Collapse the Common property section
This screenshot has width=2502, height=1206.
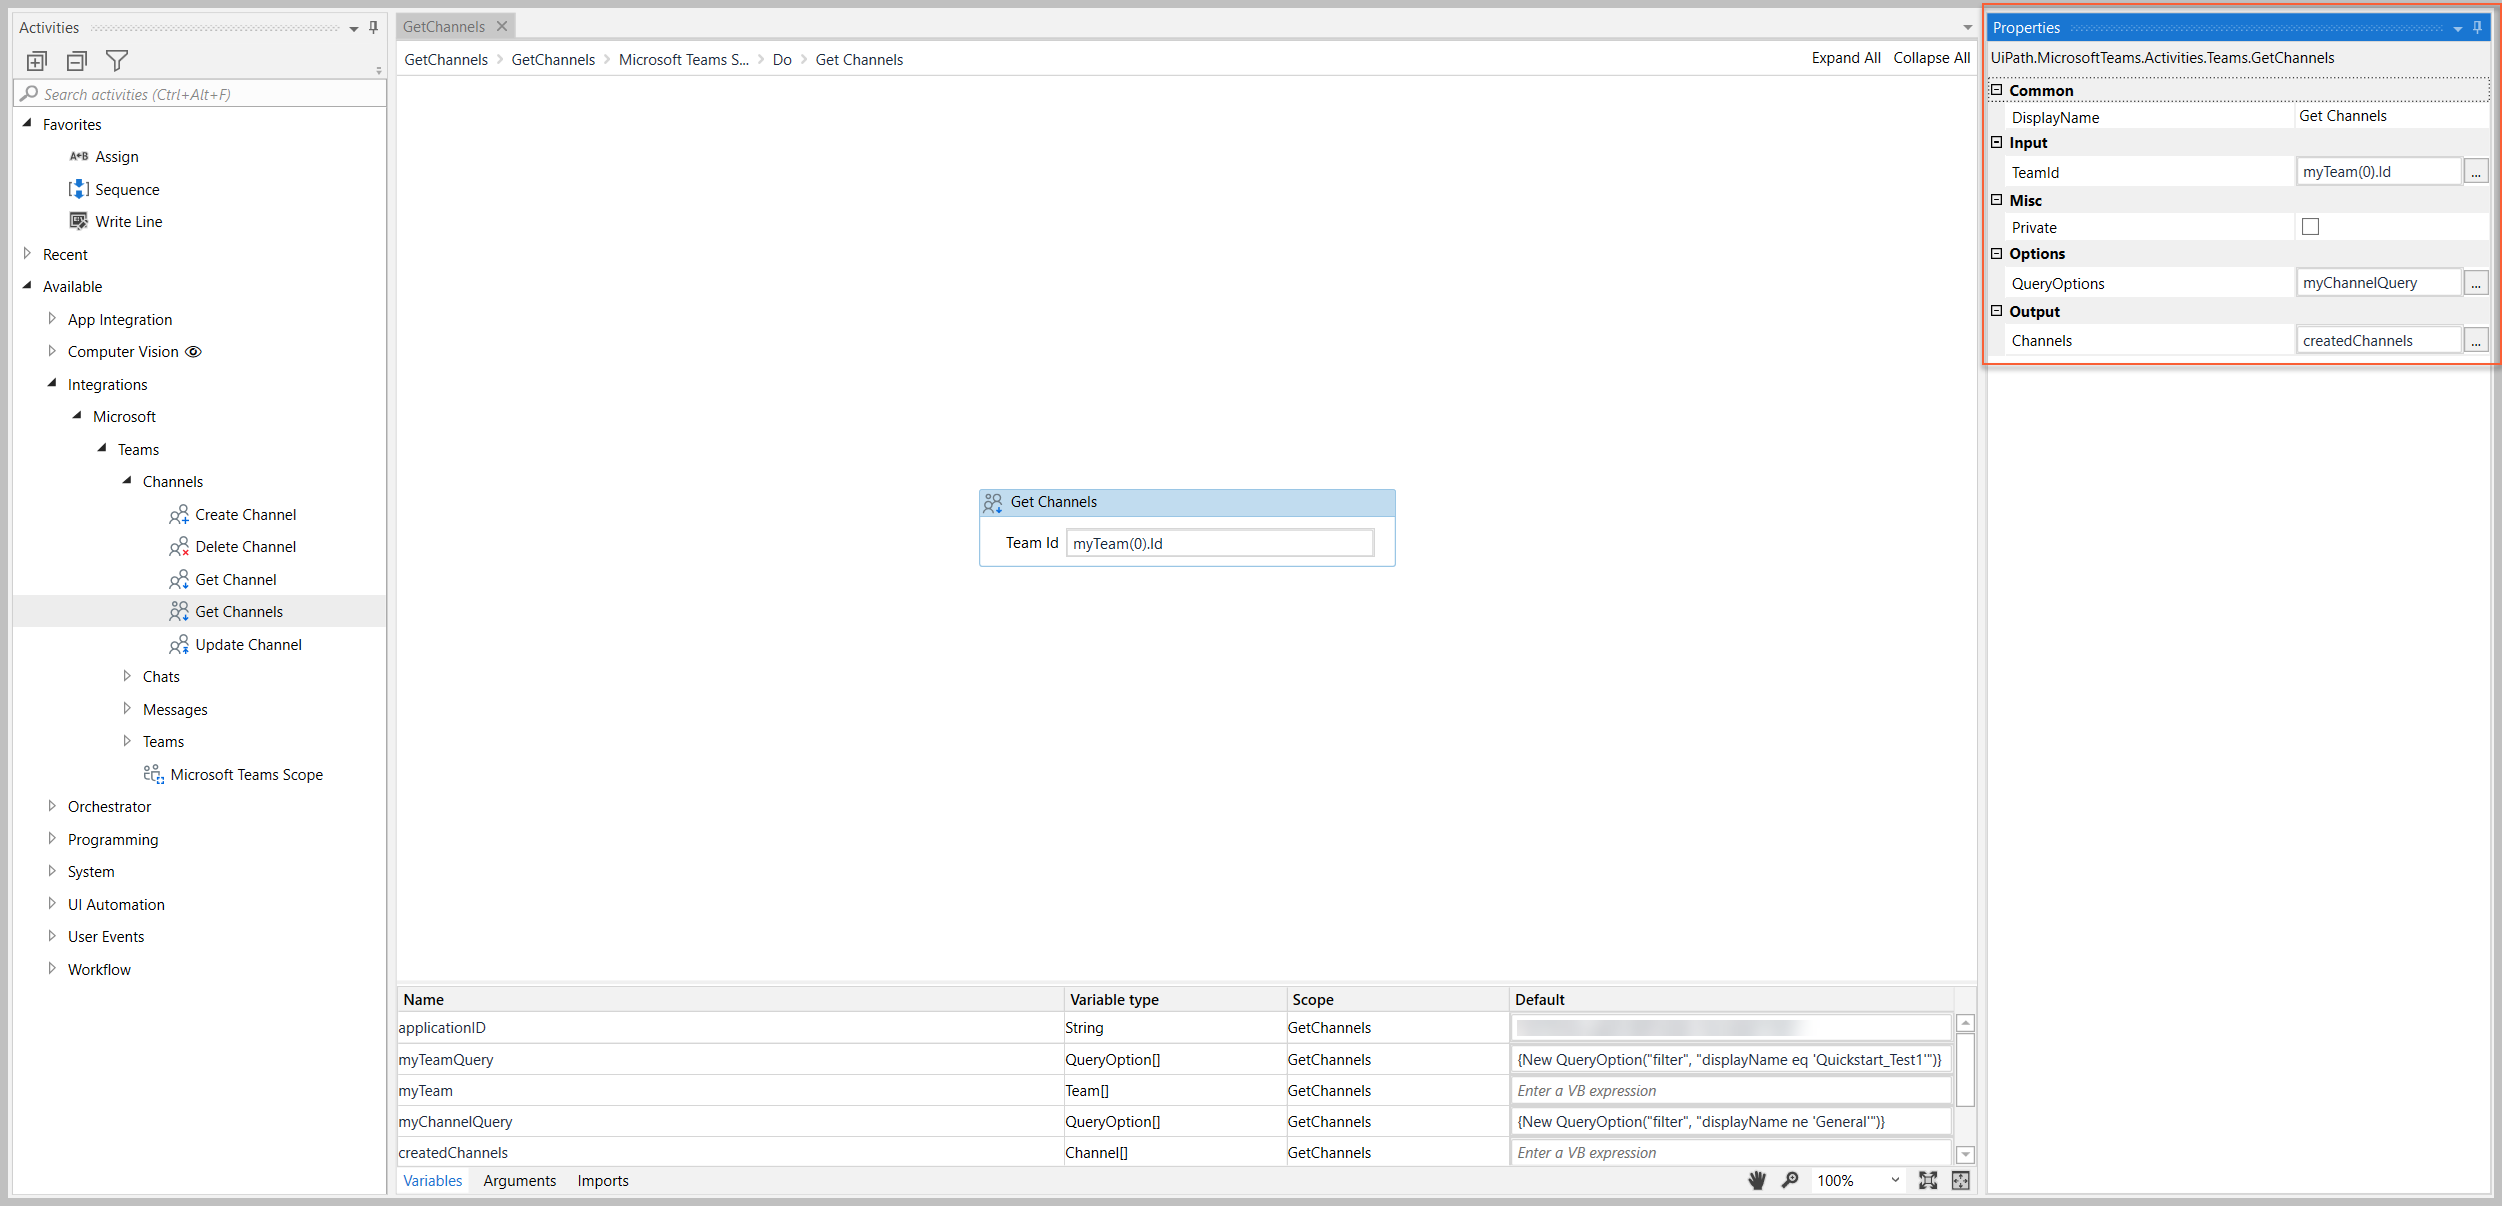click(1997, 90)
